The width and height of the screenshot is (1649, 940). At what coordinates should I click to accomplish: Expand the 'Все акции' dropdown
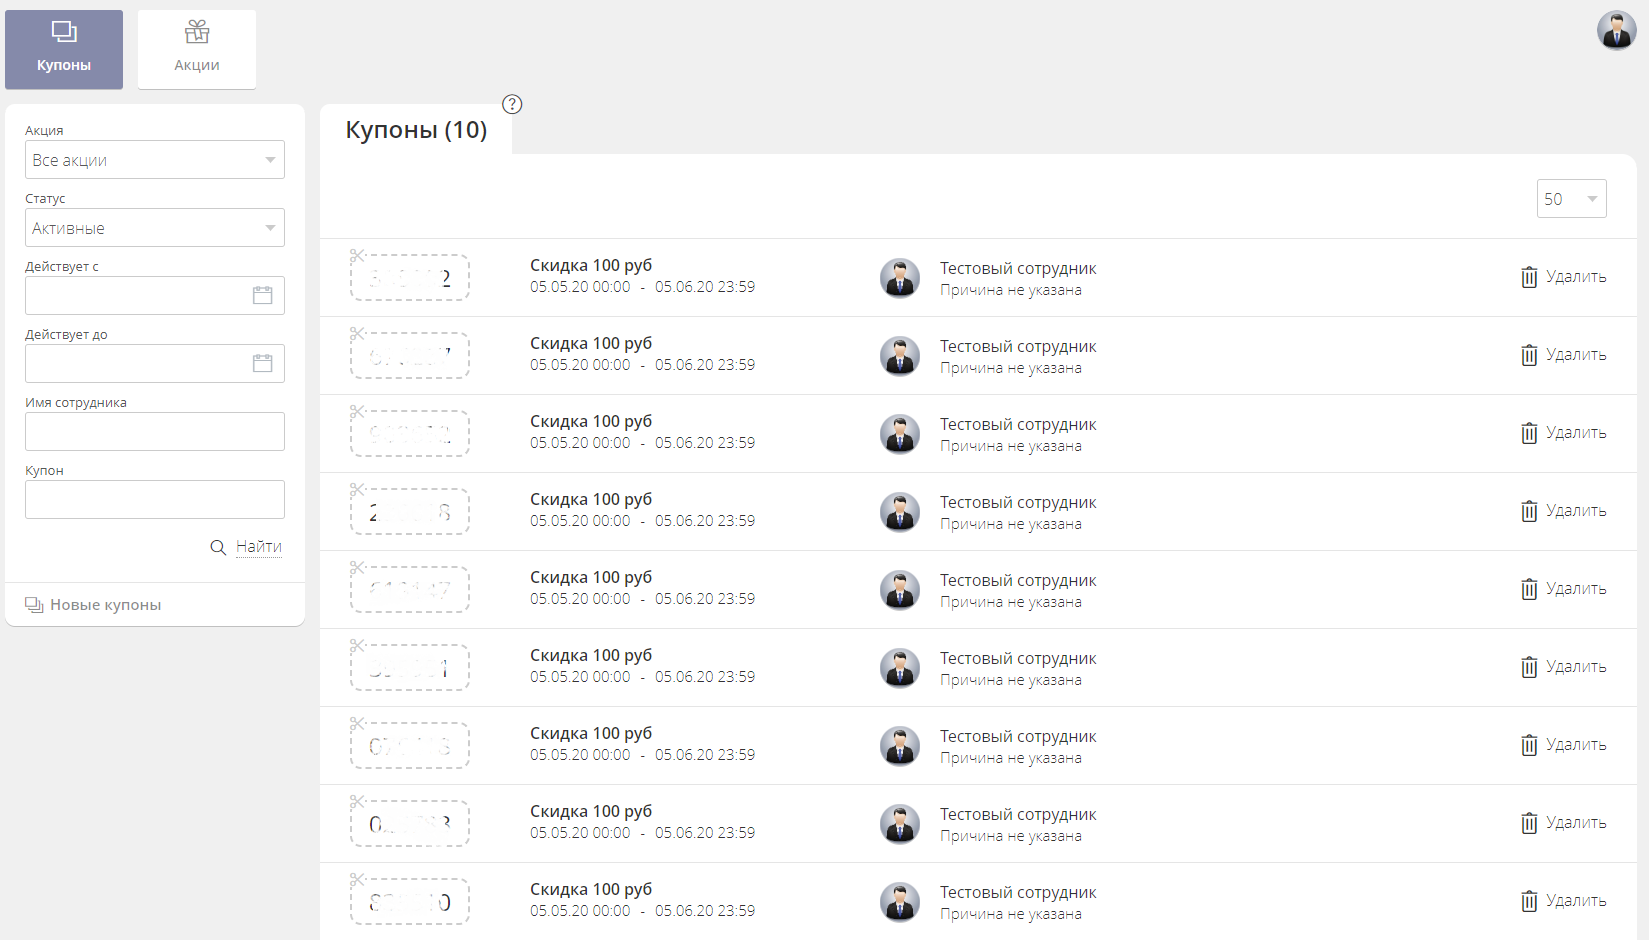click(155, 160)
